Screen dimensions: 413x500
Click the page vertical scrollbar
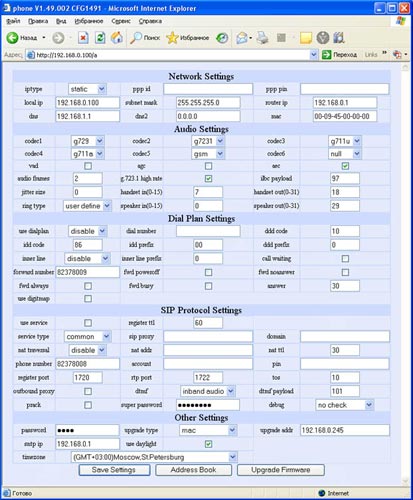click(405, 274)
